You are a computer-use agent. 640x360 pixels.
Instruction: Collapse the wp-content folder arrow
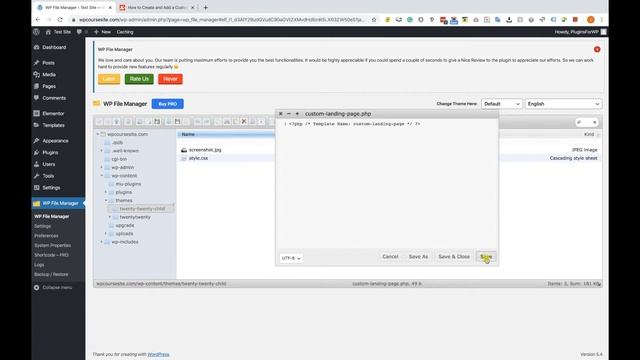coord(102,176)
